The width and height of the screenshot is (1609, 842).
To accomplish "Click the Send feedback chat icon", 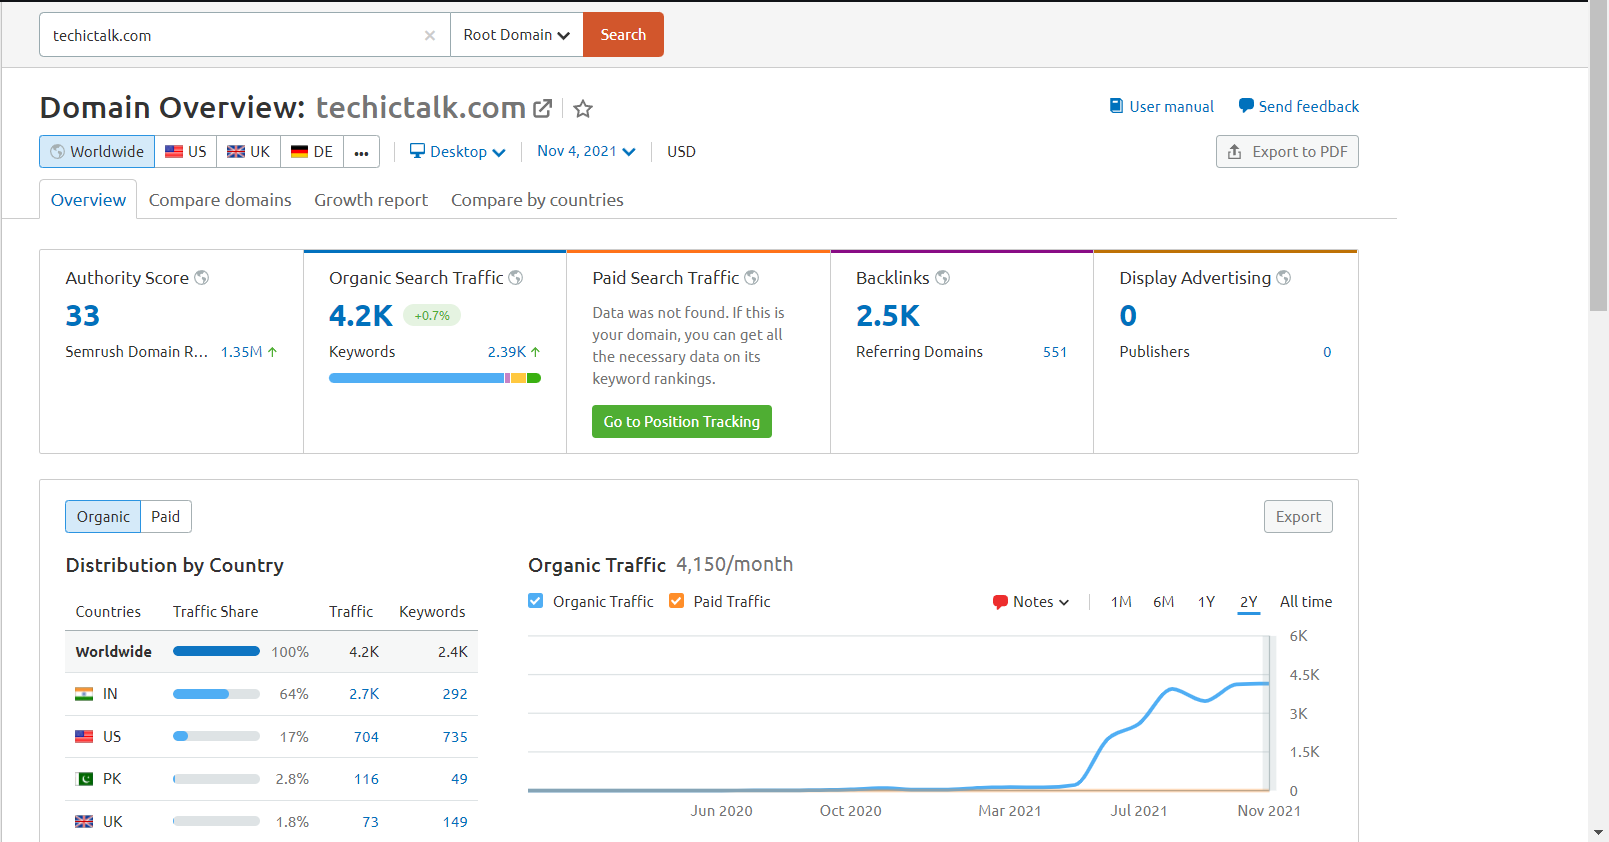I will (x=1246, y=106).
